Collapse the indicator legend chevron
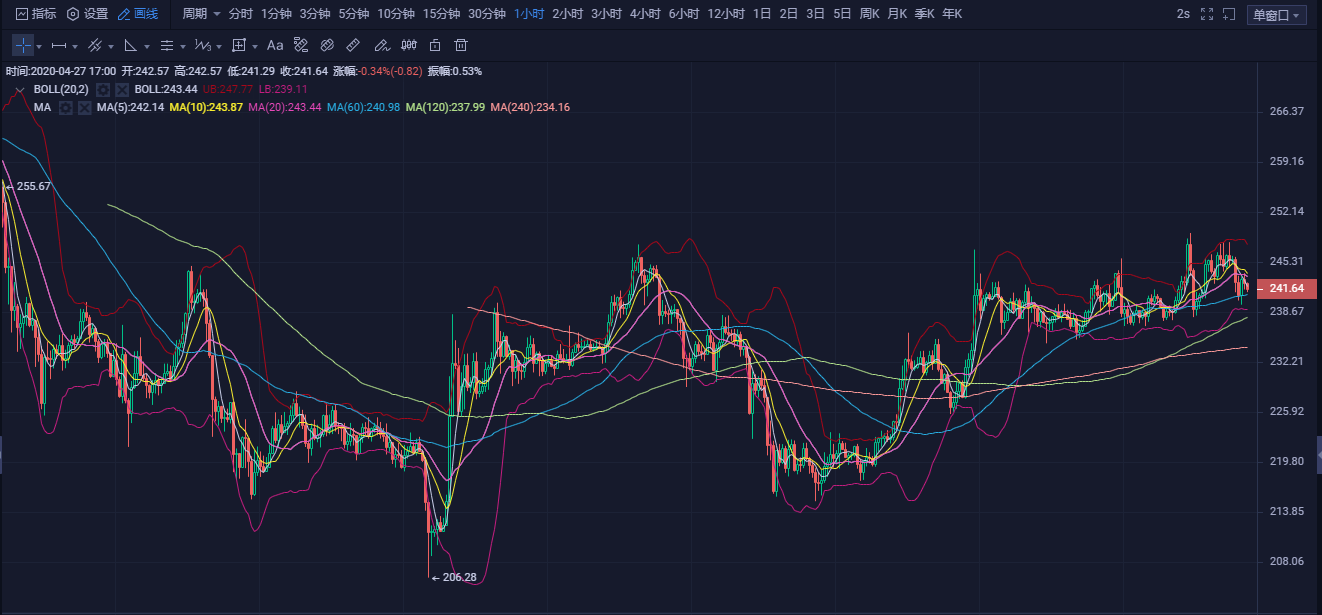 pos(19,89)
